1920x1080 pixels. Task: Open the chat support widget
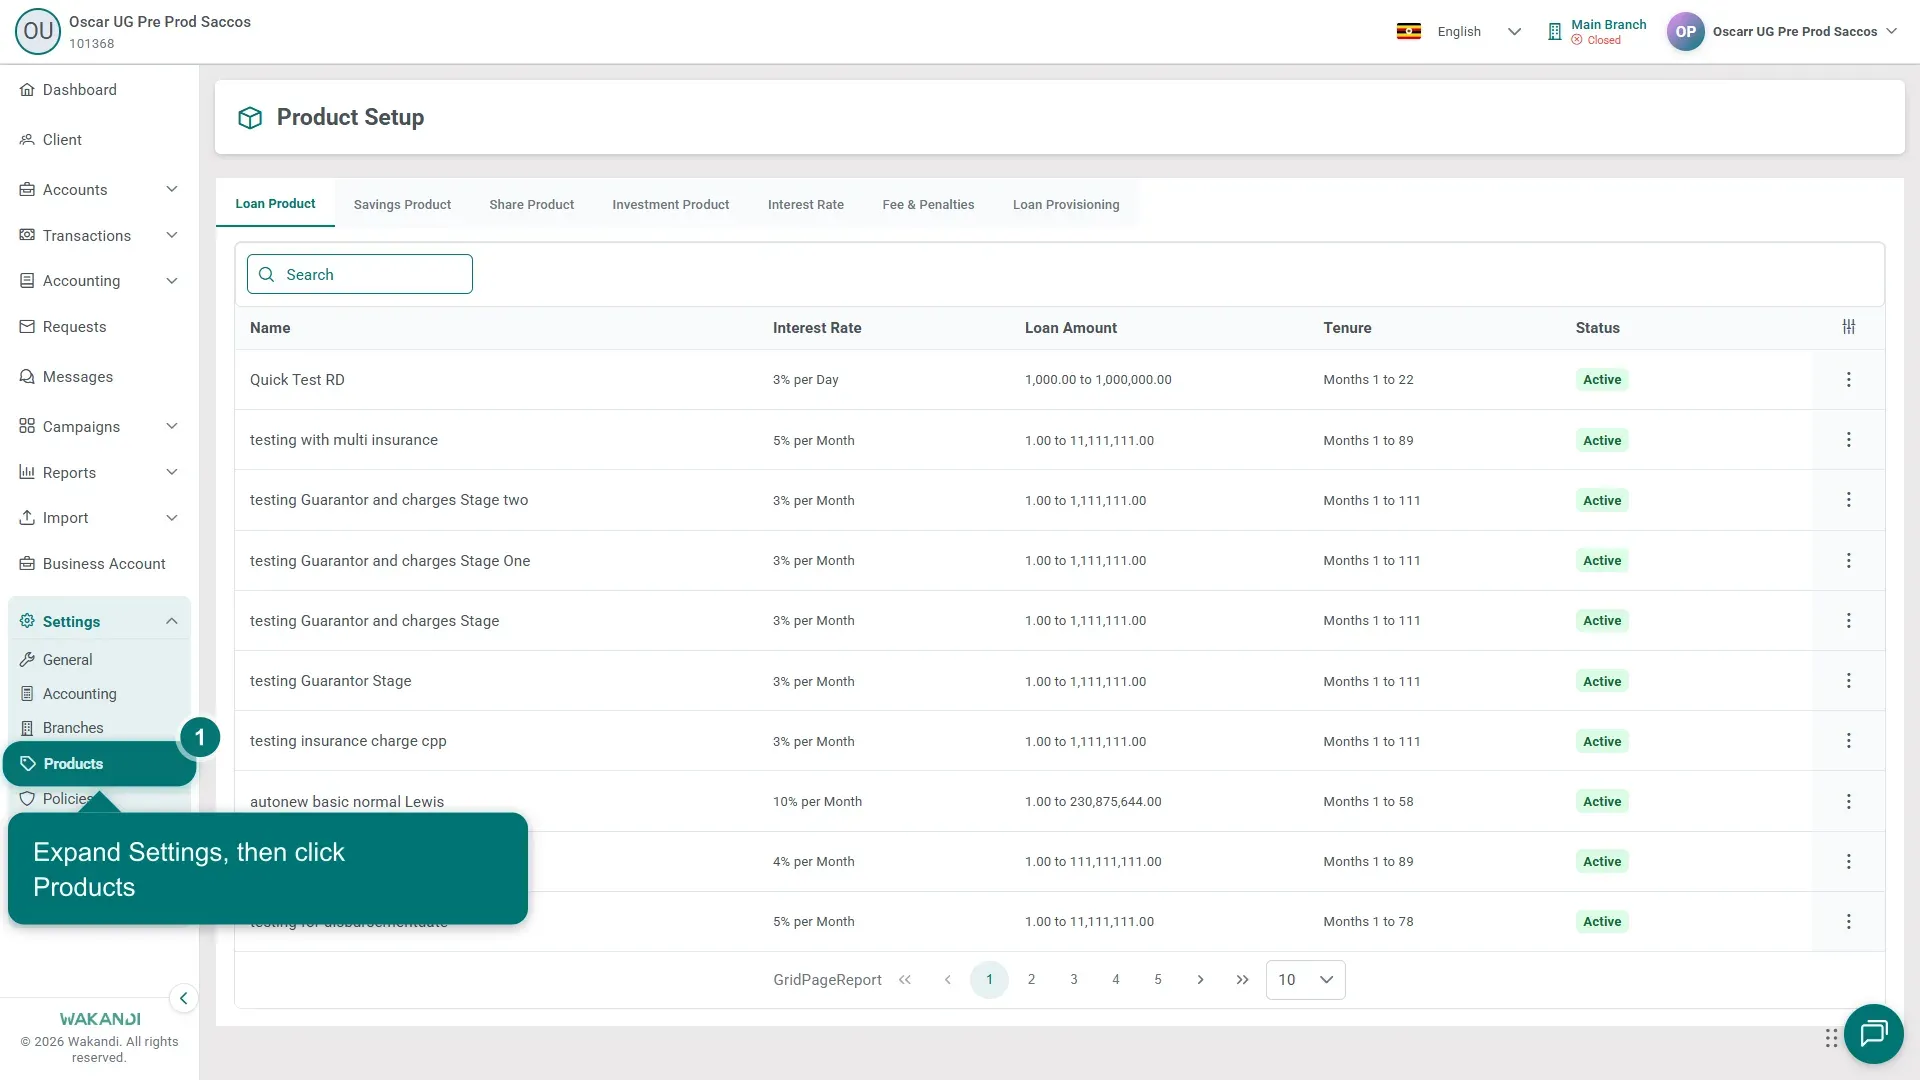pyautogui.click(x=1873, y=1034)
